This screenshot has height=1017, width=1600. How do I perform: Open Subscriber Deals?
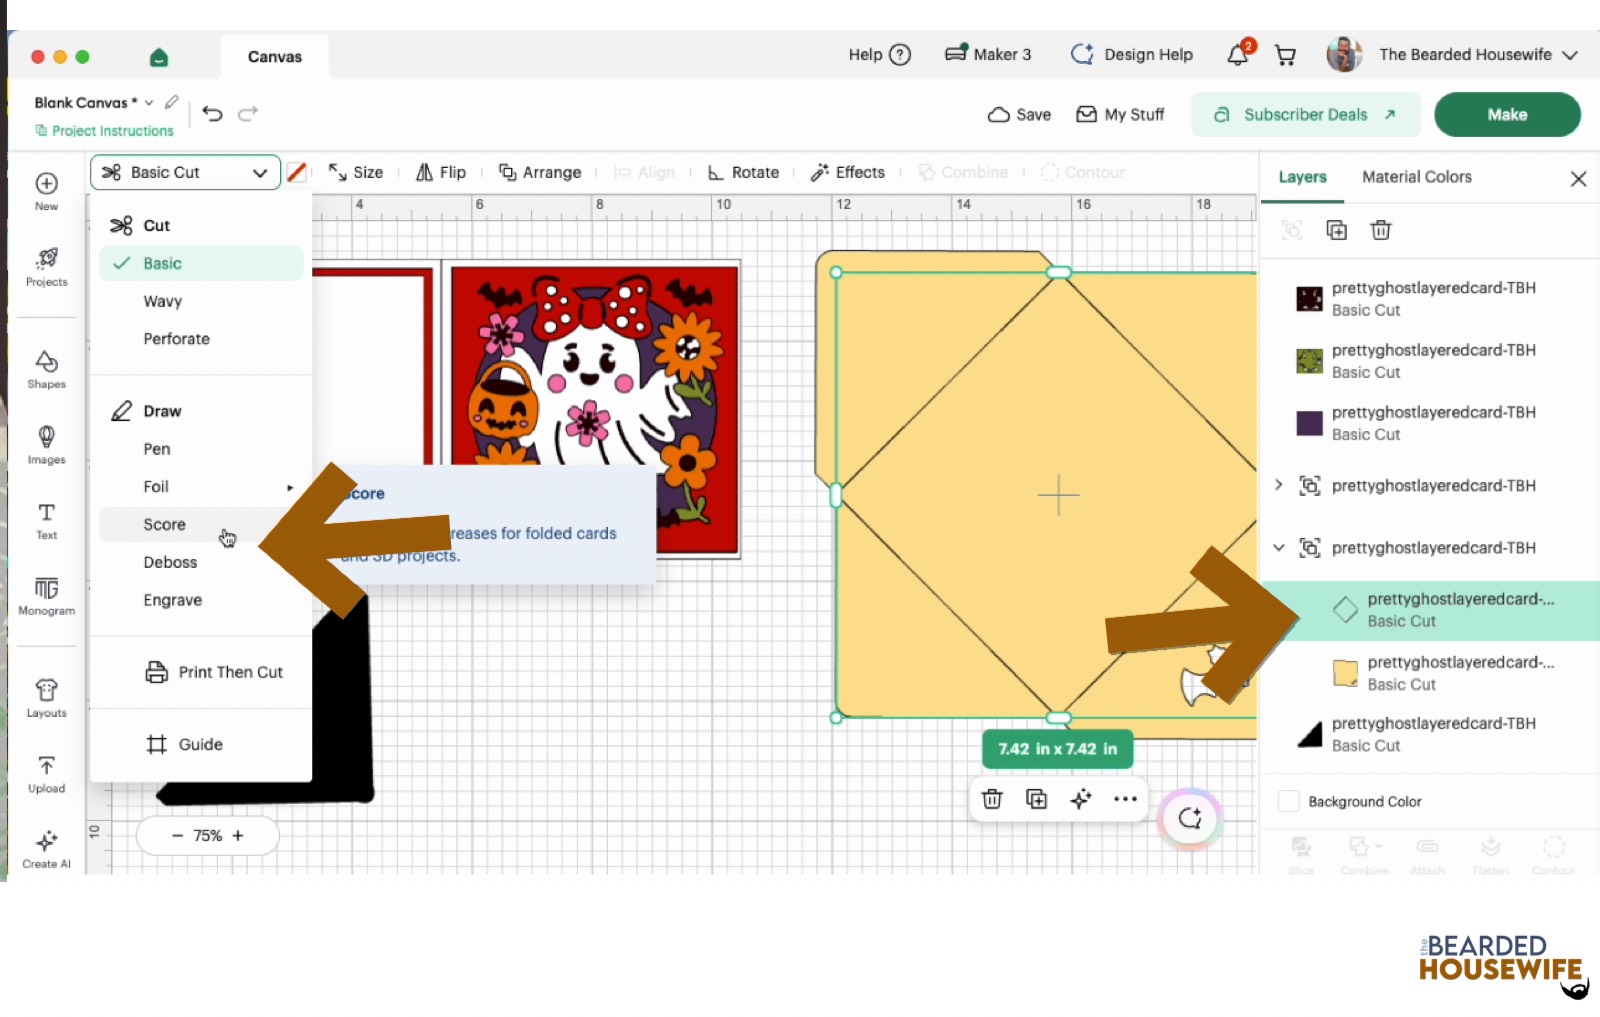[x=1305, y=114]
